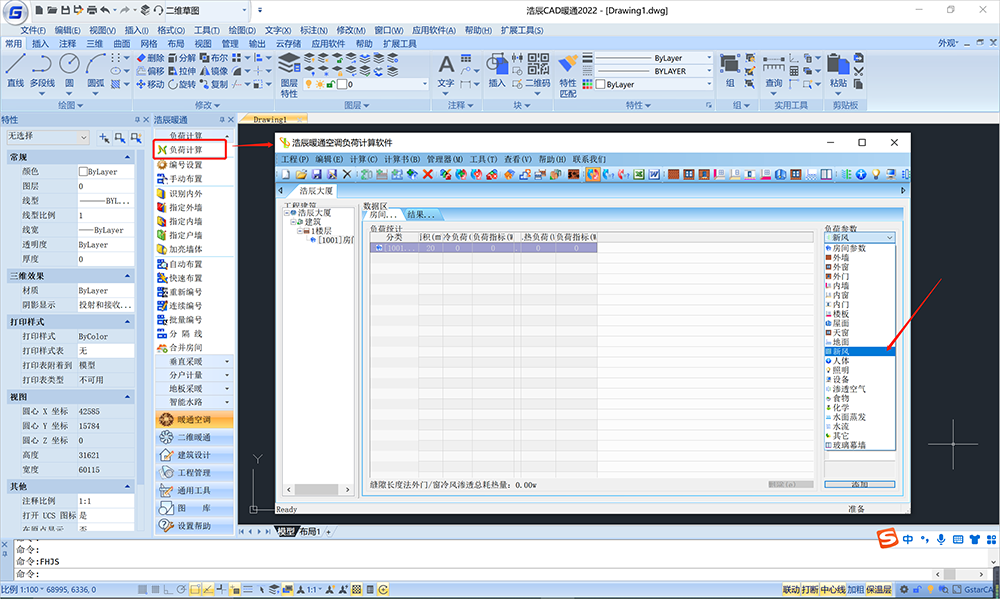Viewport: 1000px width, 599px height.
Task: Click the 移动 move tool
Action: click(150, 84)
